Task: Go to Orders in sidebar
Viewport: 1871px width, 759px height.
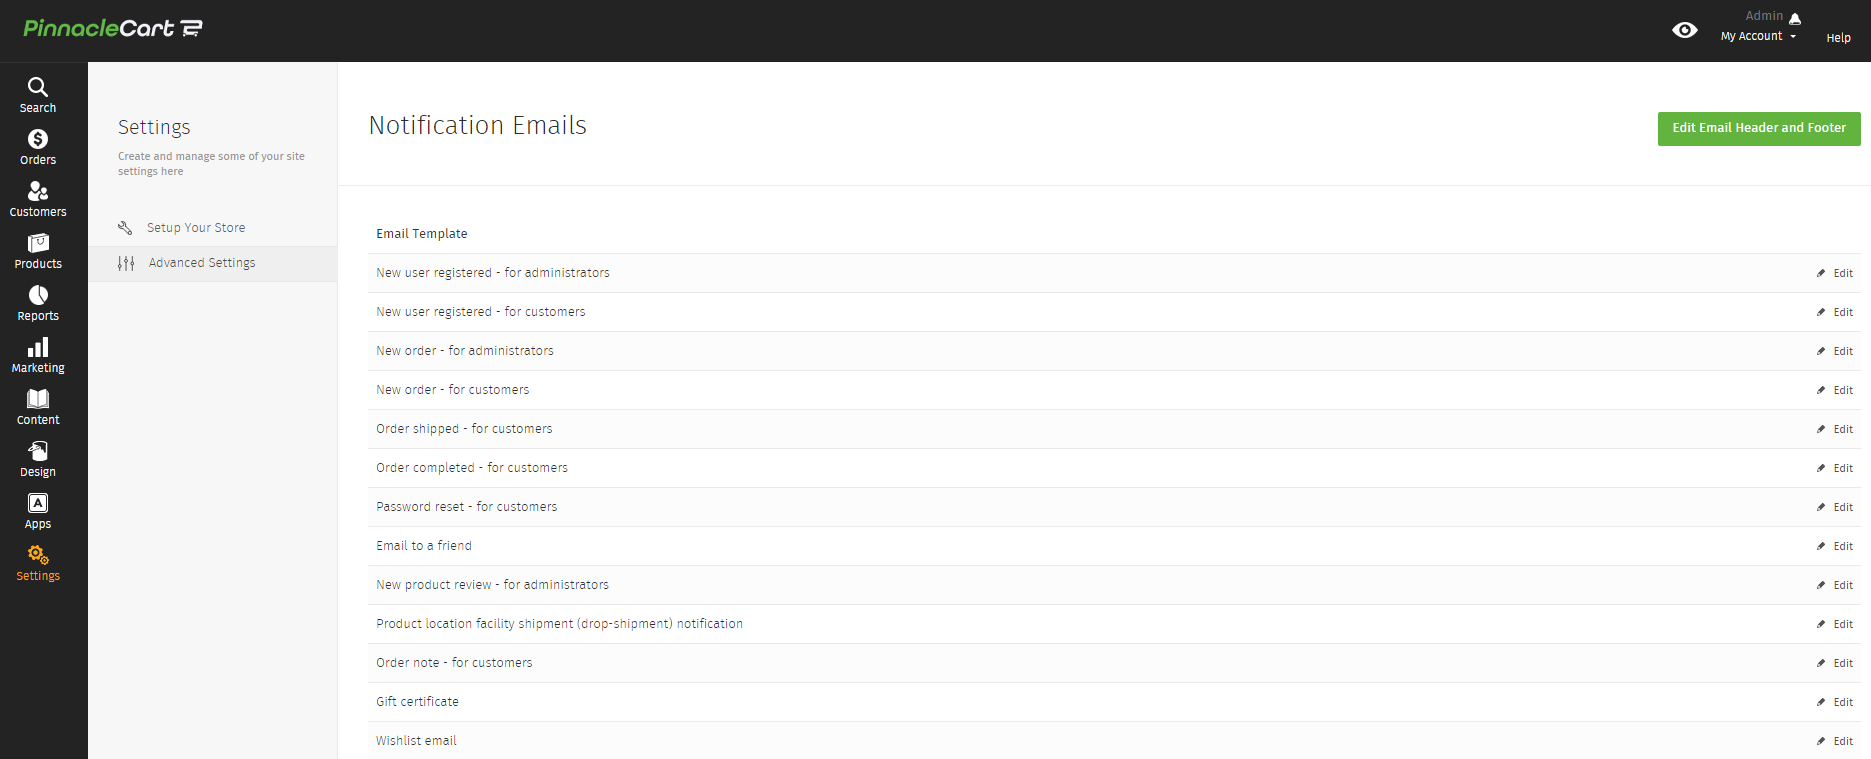Action: 38,147
